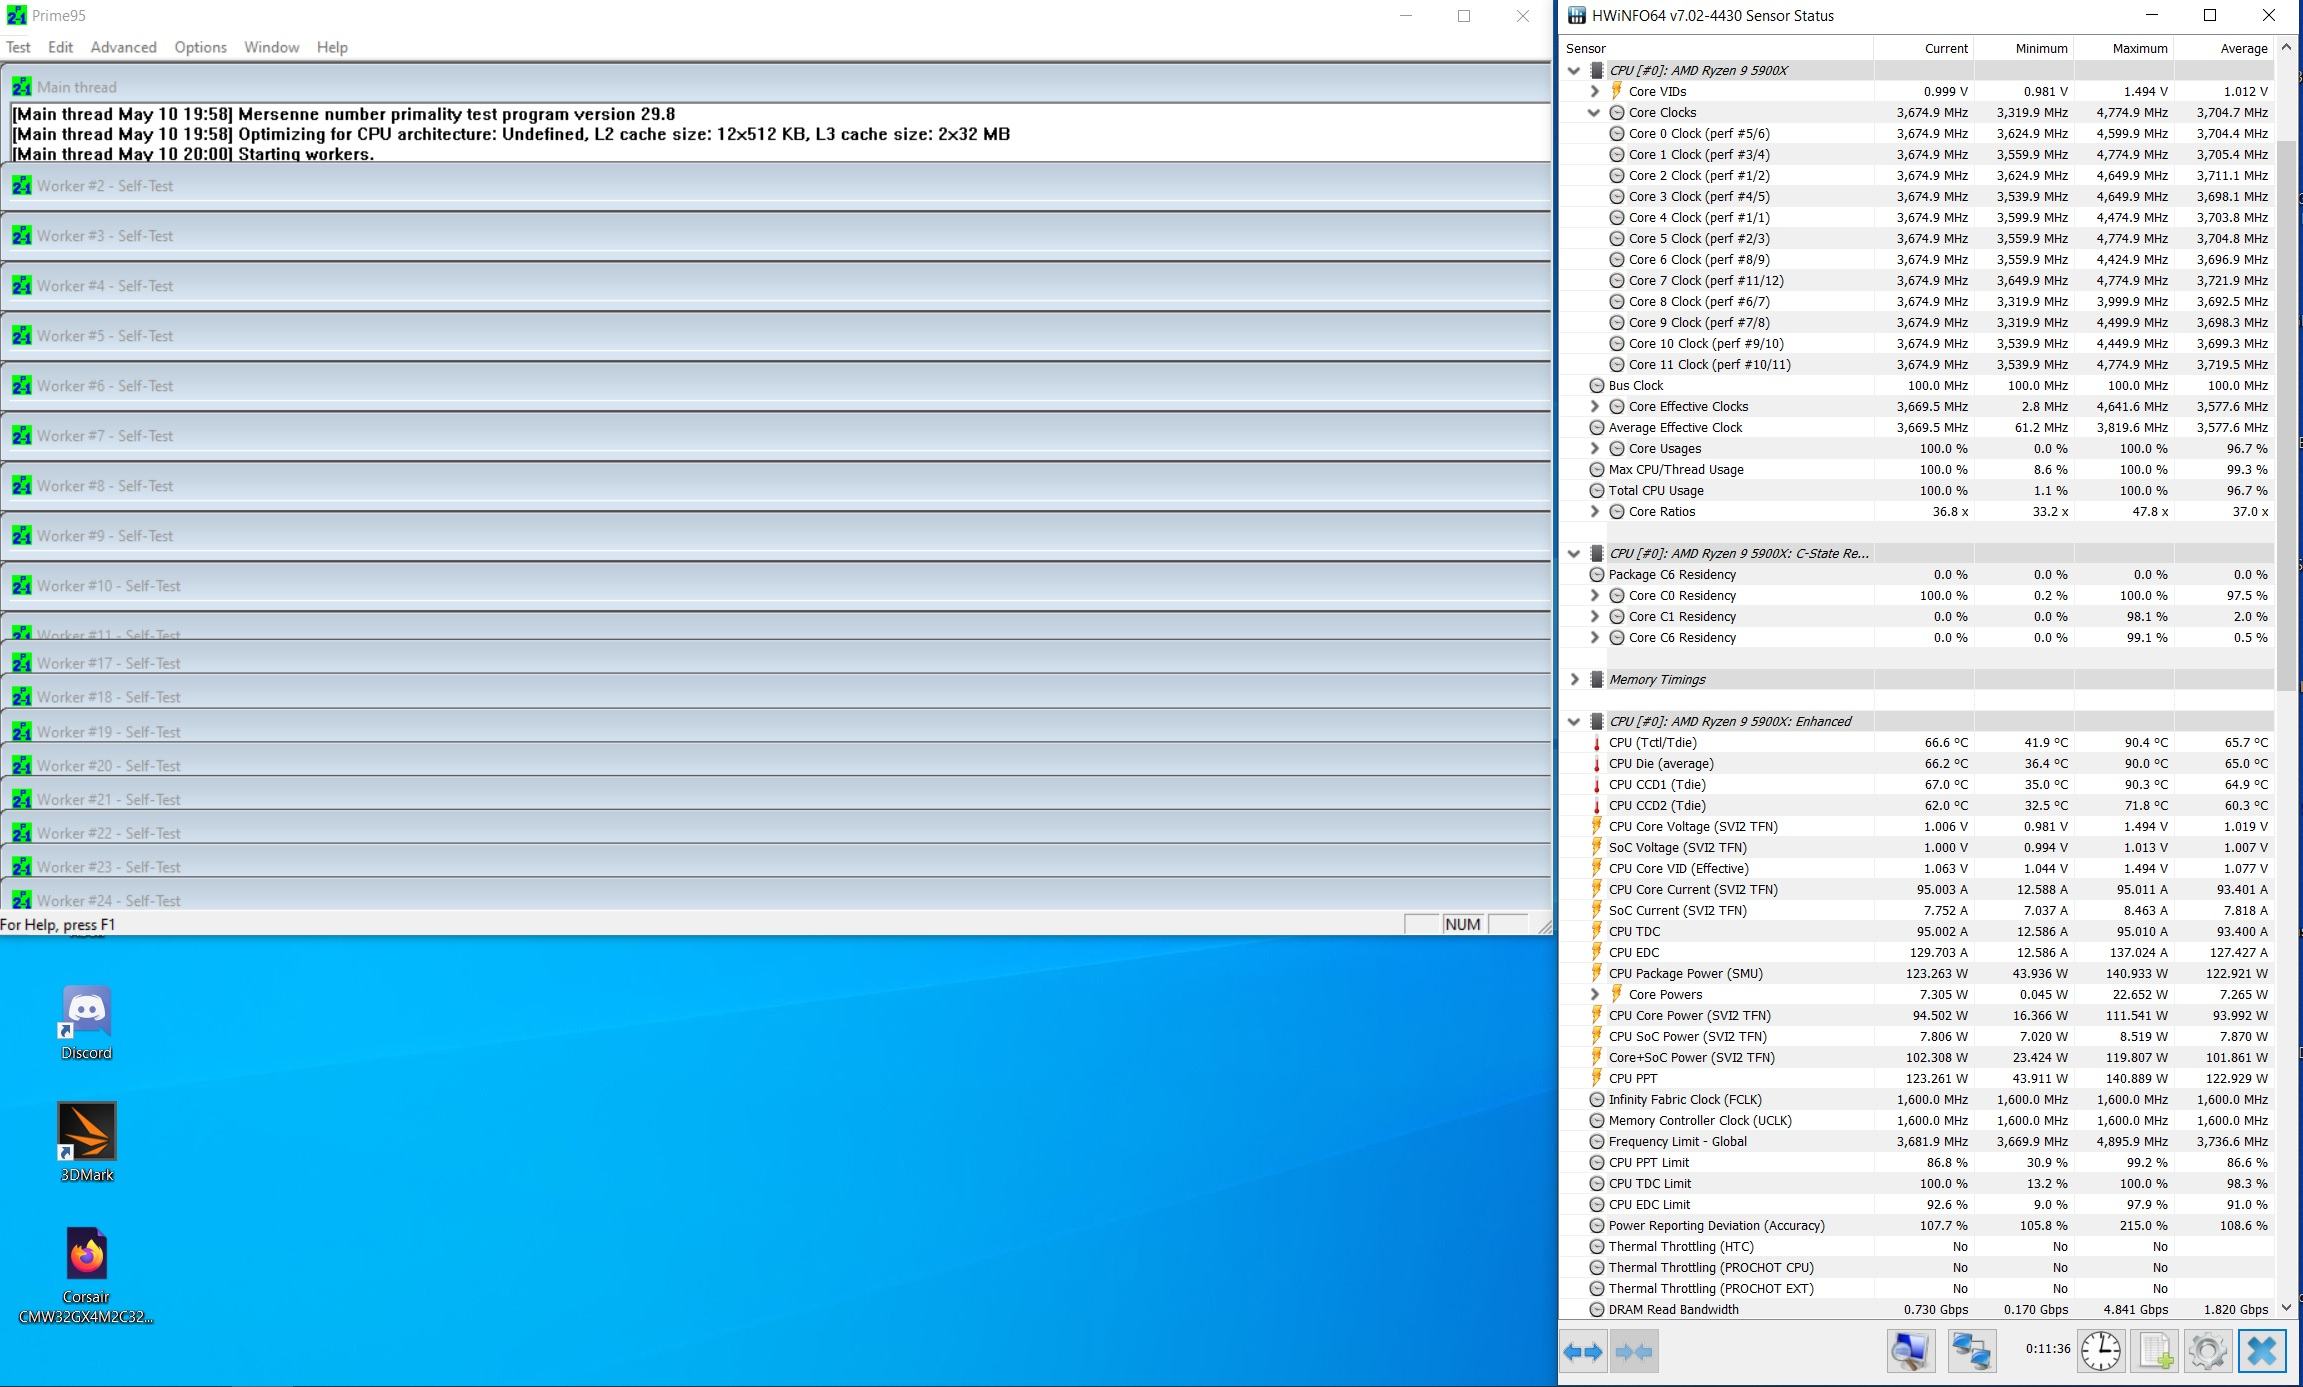Reset the sensor clock timer icon
The image size is (2303, 1387).
(x=2101, y=1352)
